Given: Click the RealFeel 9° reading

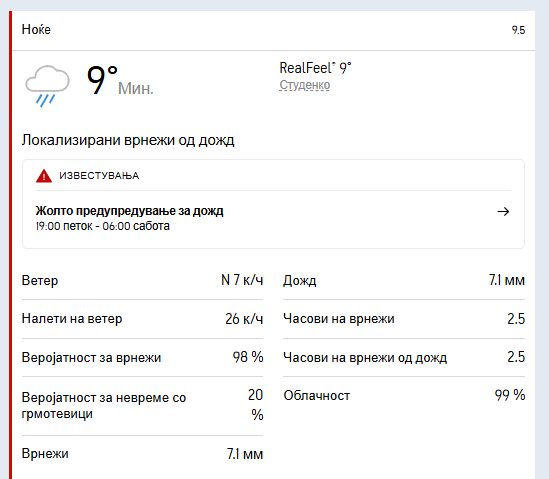Looking at the screenshot, I should [x=315, y=68].
